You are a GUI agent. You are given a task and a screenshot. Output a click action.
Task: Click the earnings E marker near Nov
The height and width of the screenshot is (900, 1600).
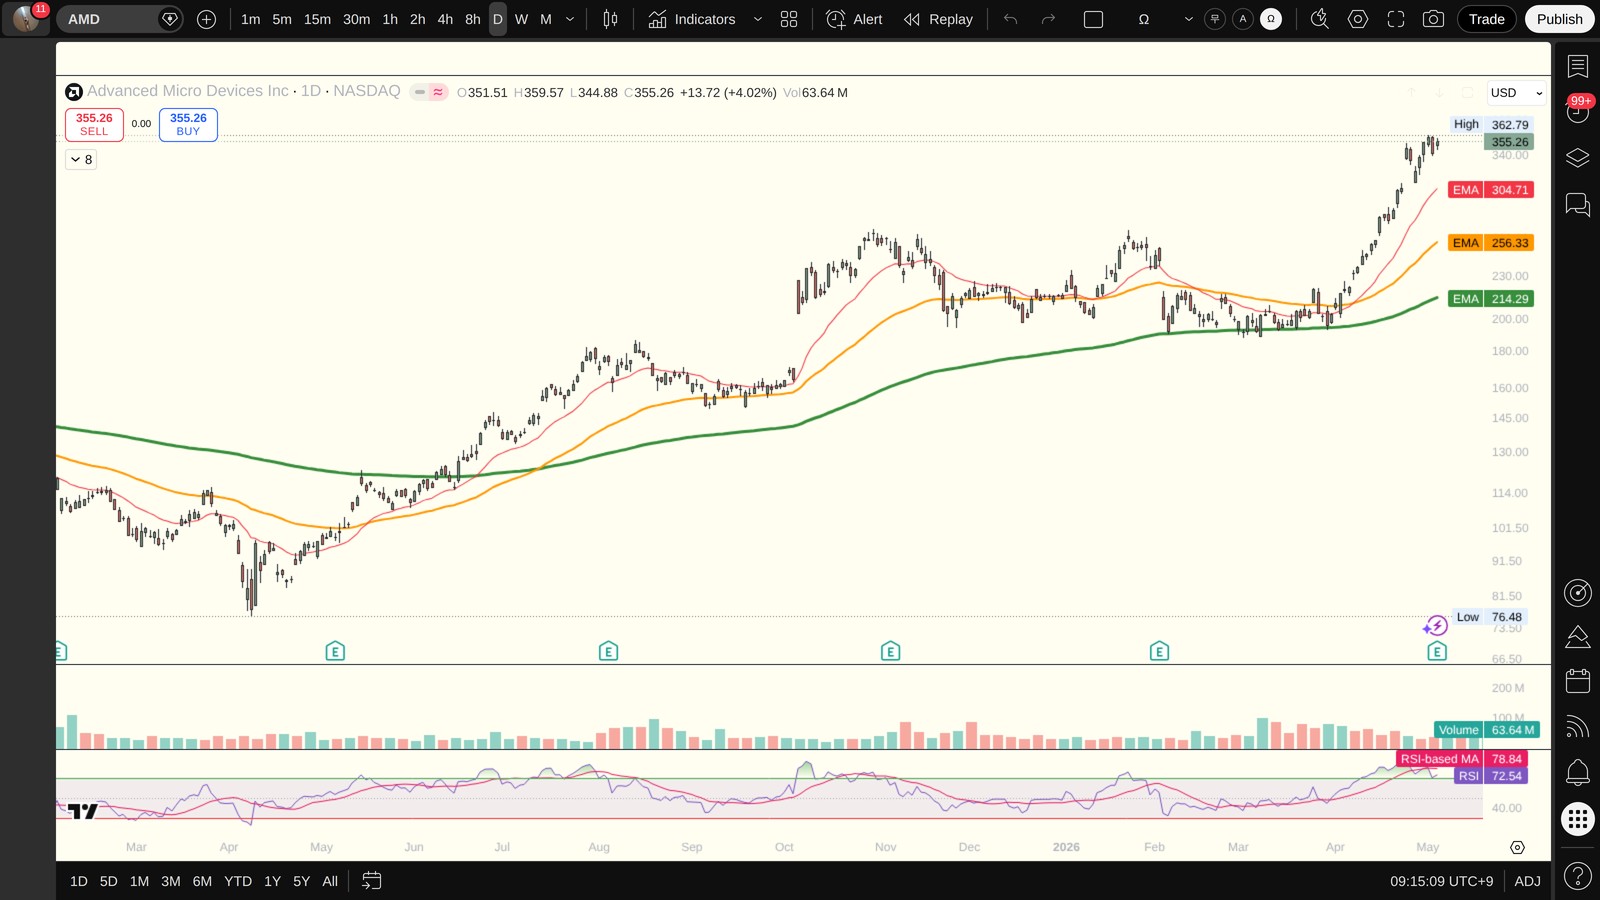[x=890, y=652]
